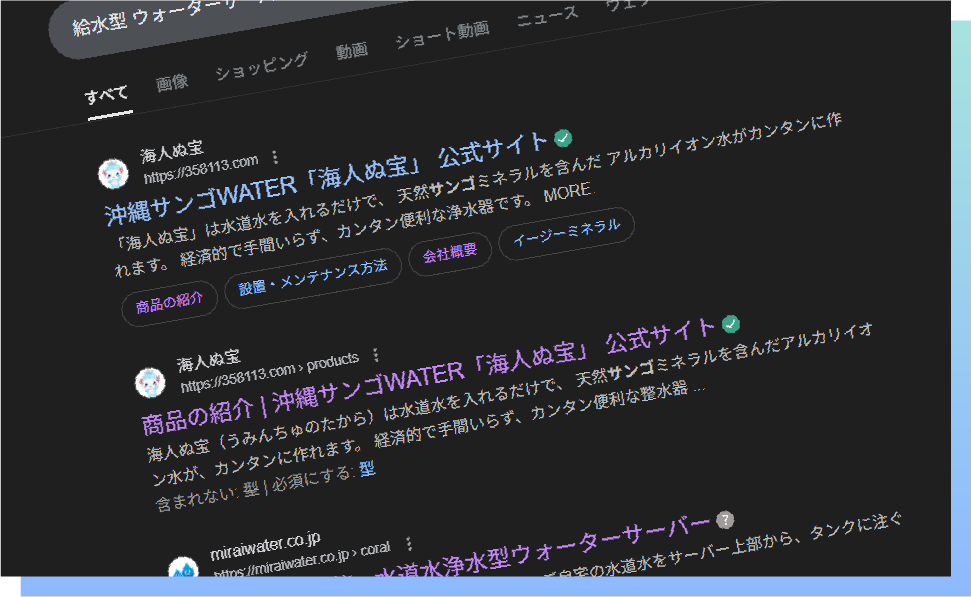971x597 pixels.
Task: Click the green verified badge on the 商品の紹介 result title
Action: [732, 323]
